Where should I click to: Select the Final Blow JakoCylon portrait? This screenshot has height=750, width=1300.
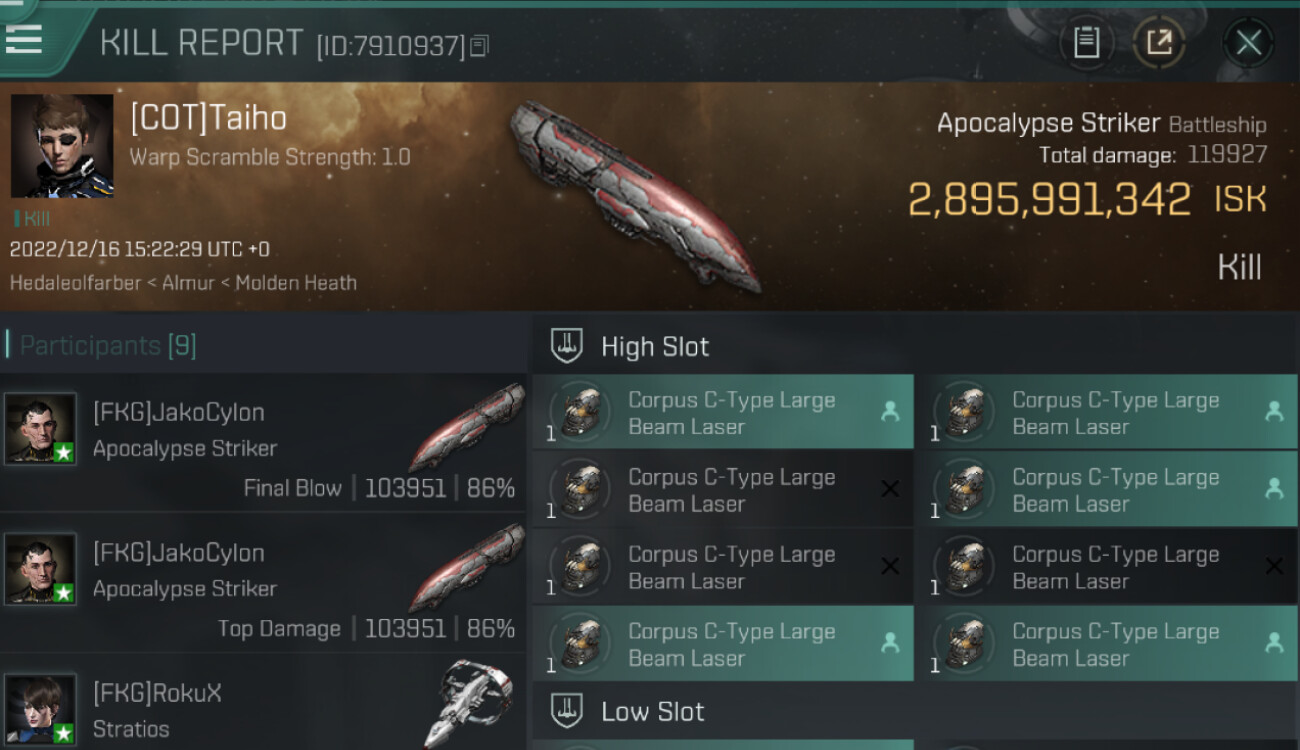40,429
